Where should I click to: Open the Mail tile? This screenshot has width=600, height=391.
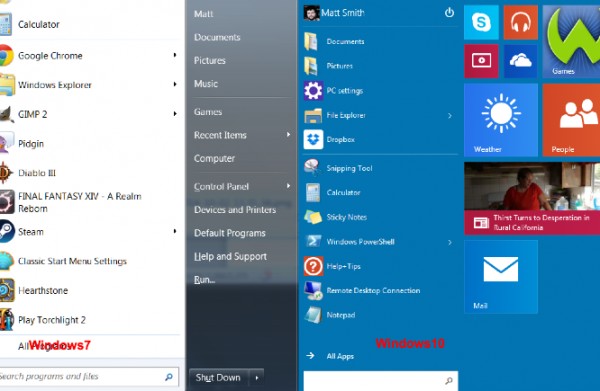pyautogui.click(x=501, y=277)
